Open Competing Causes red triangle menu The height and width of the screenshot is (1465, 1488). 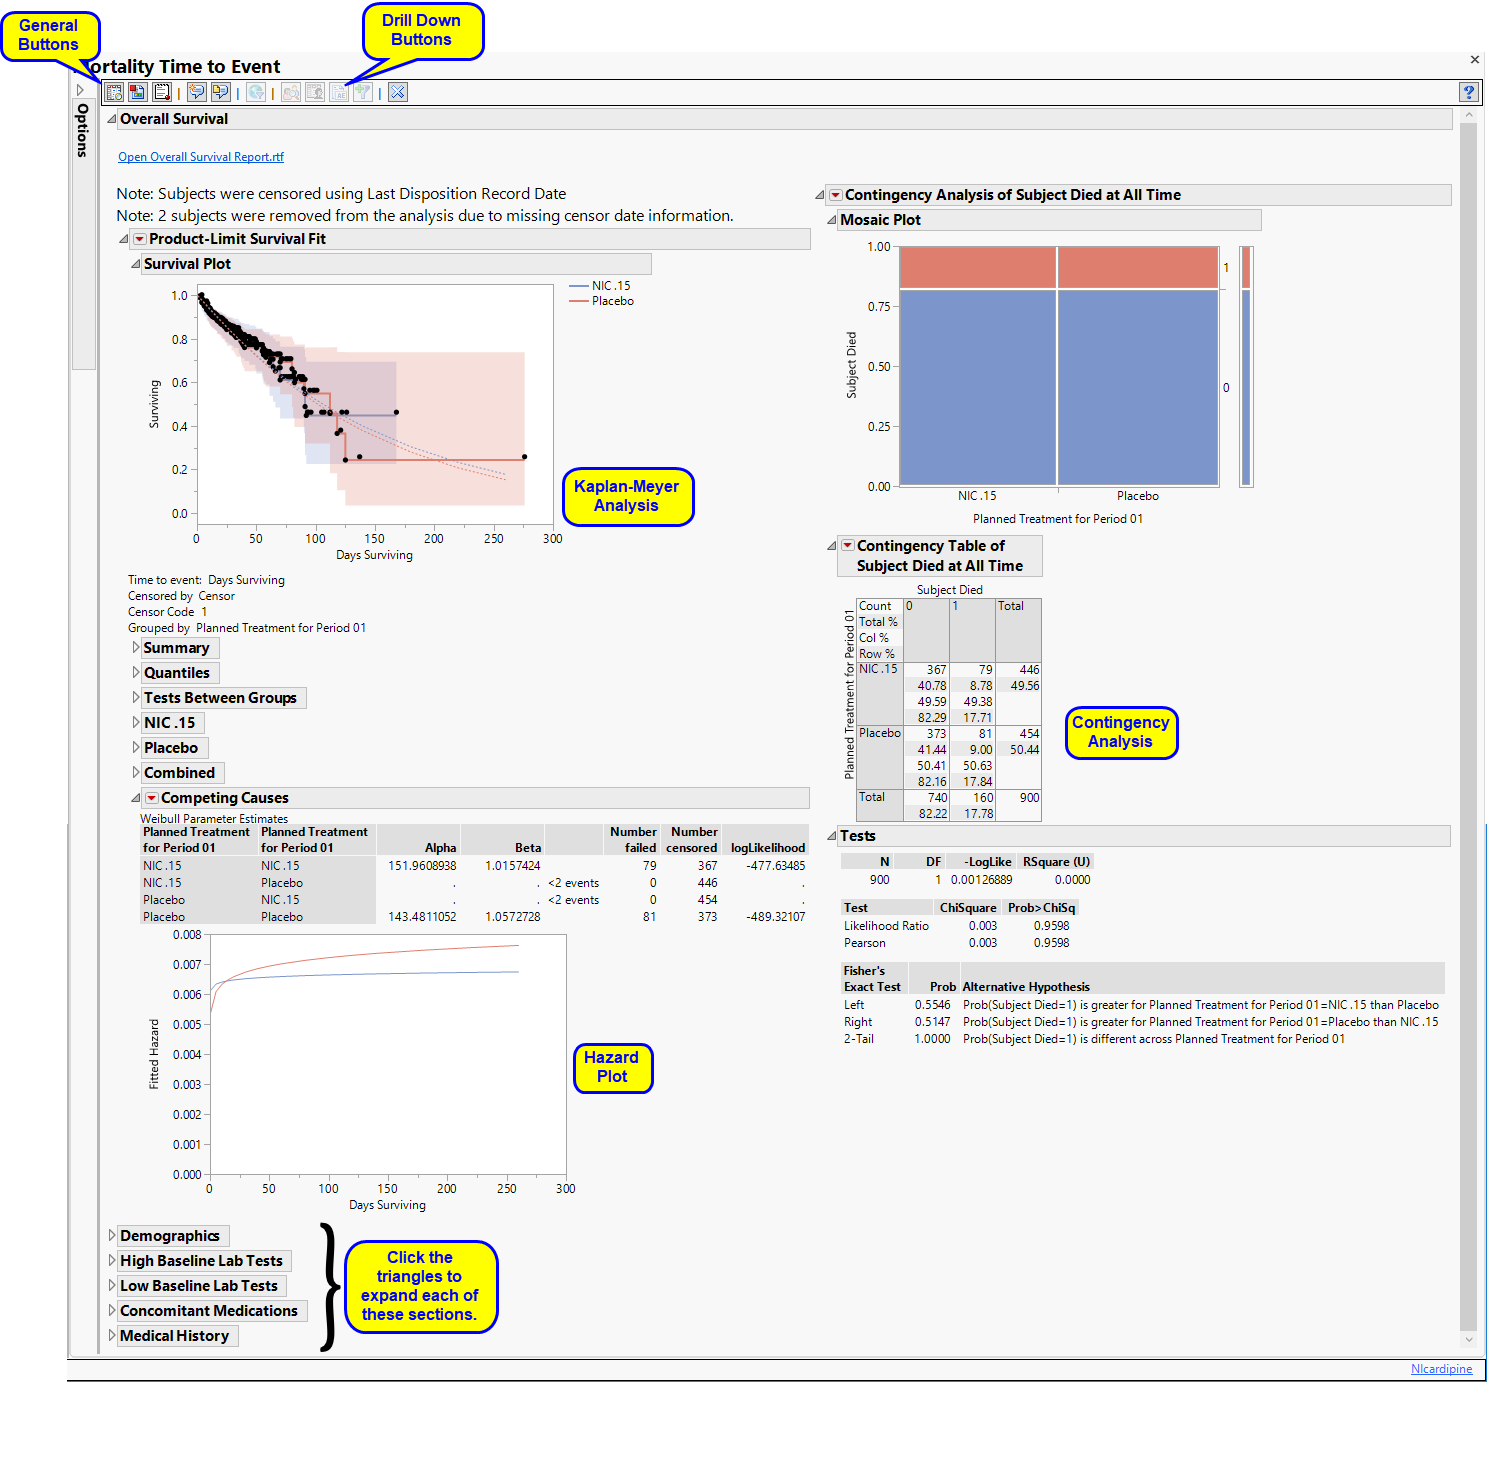click(x=152, y=798)
